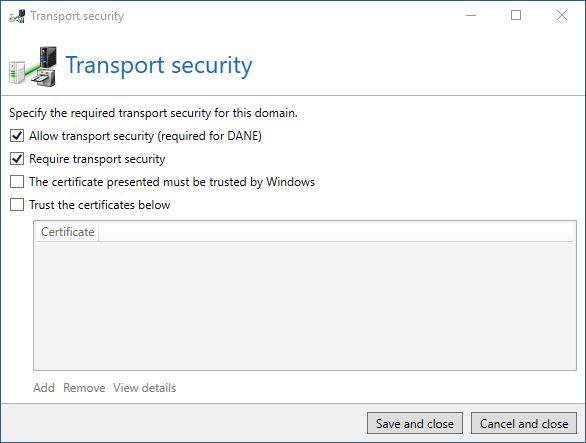Image resolution: width=586 pixels, height=443 pixels.
Task: Click the 'Specify the required transport security' description
Action: pos(153,113)
